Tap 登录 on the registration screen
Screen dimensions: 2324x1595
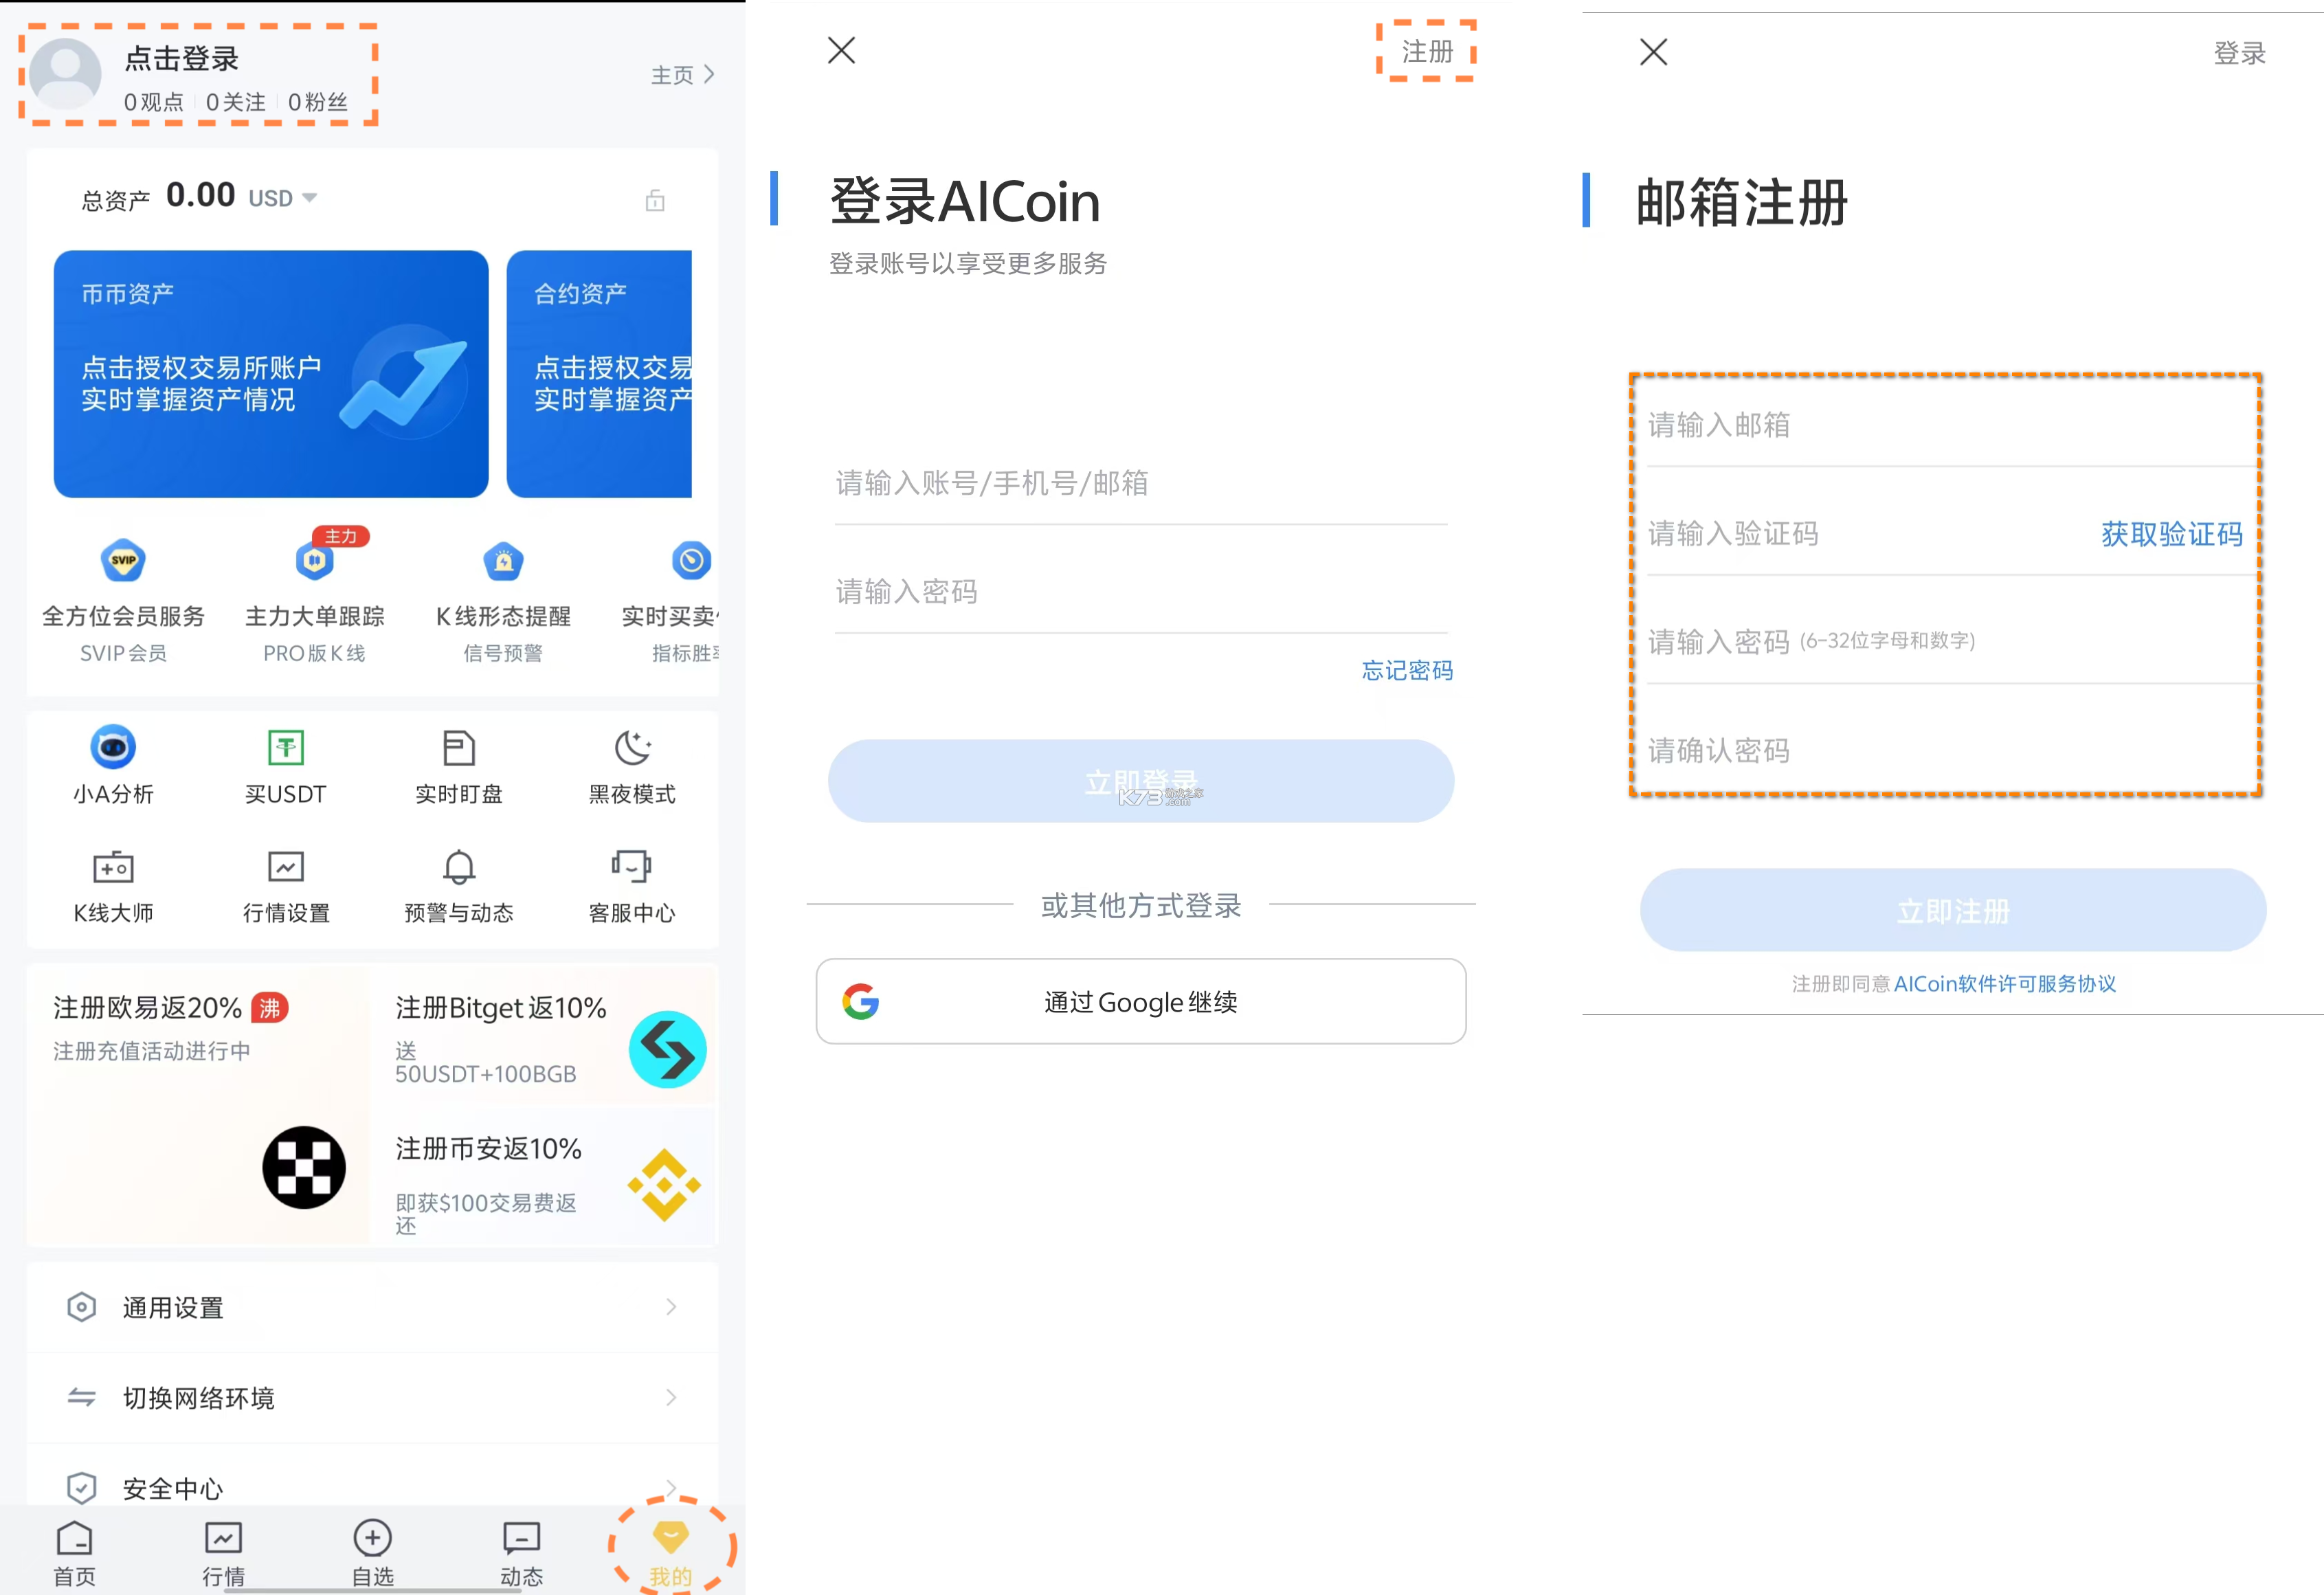tap(2240, 53)
